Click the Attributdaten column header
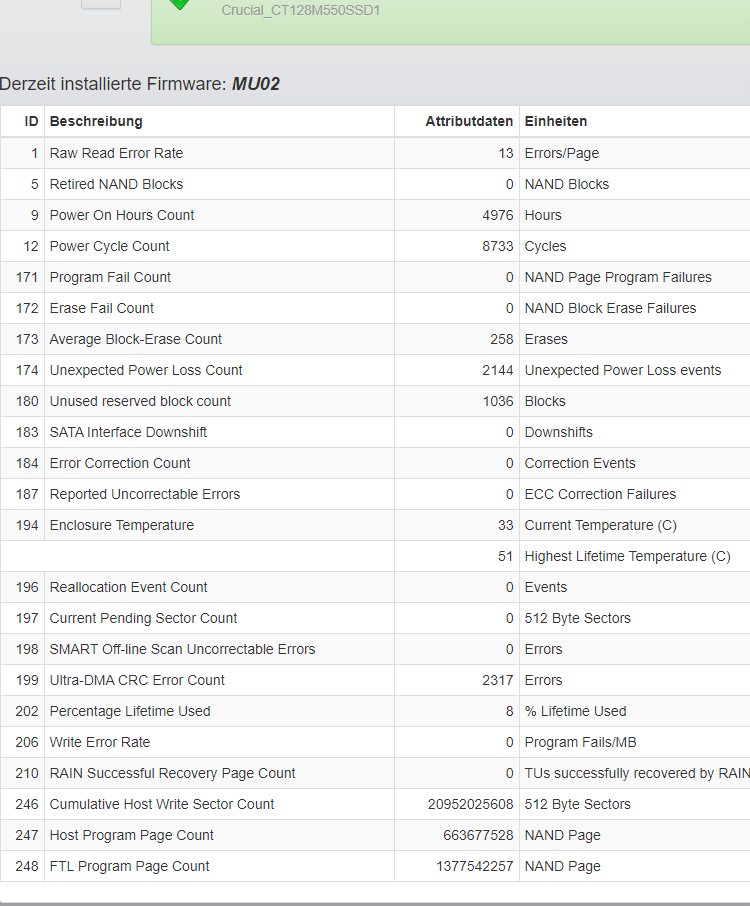 tap(469, 121)
